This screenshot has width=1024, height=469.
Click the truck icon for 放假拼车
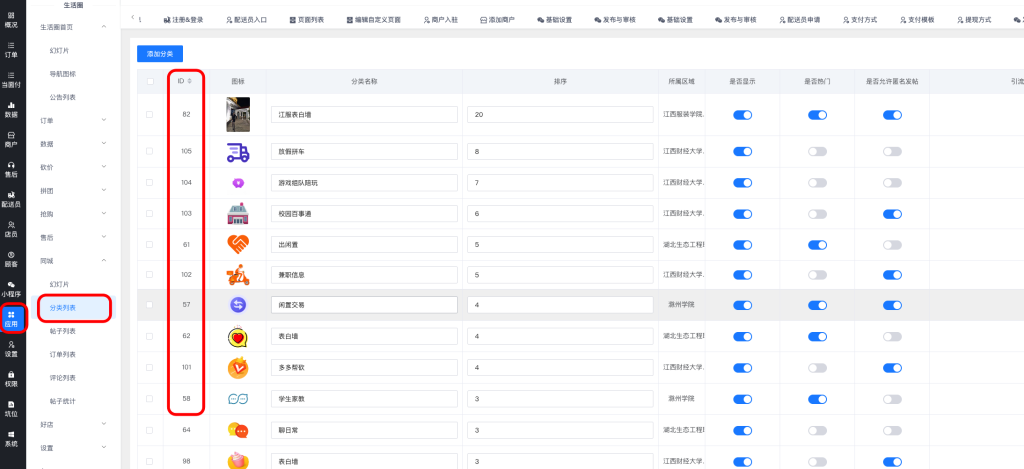(237, 152)
